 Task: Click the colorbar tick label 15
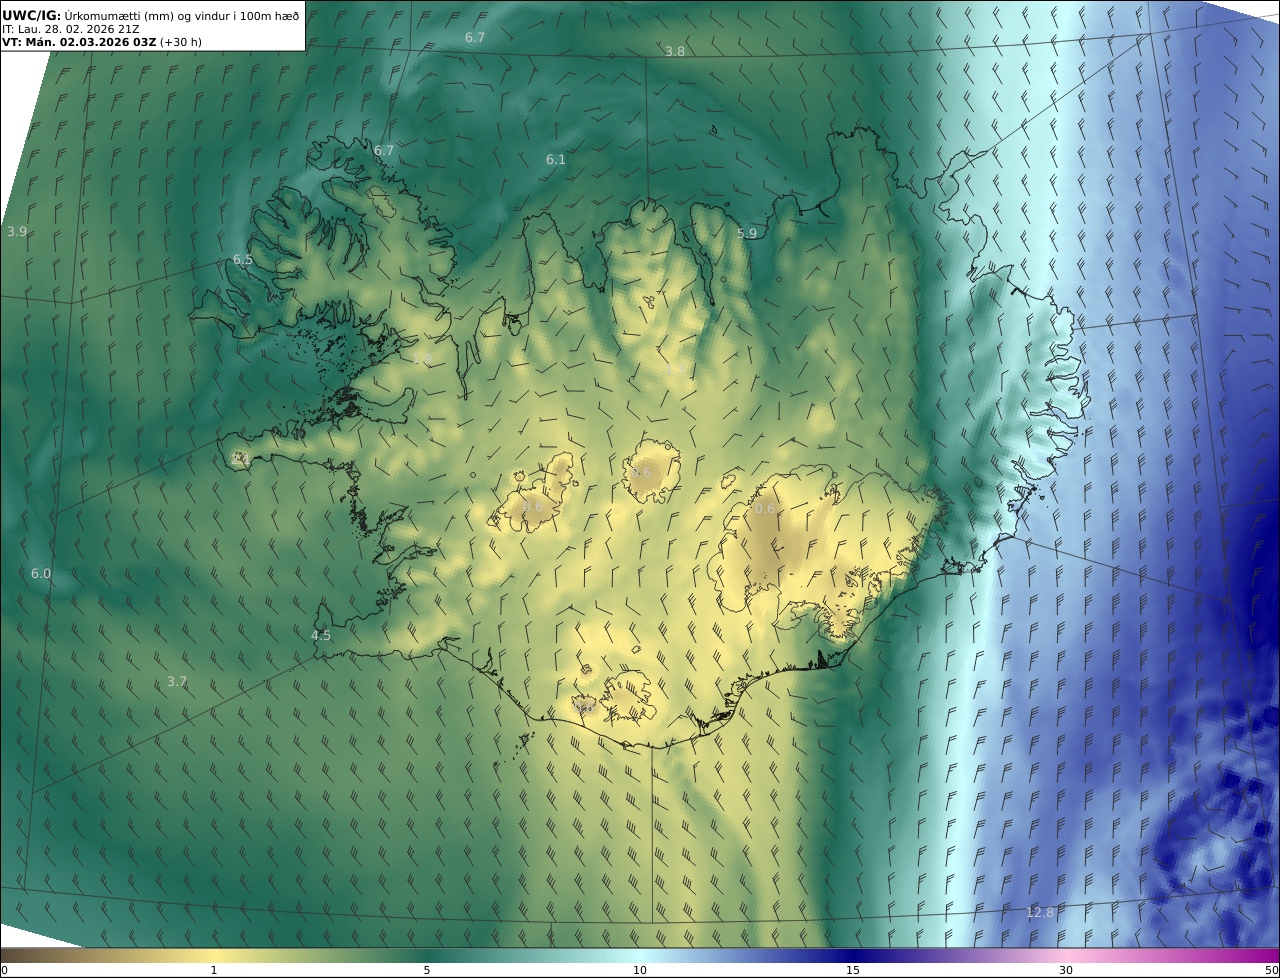[x=853, y=970]
